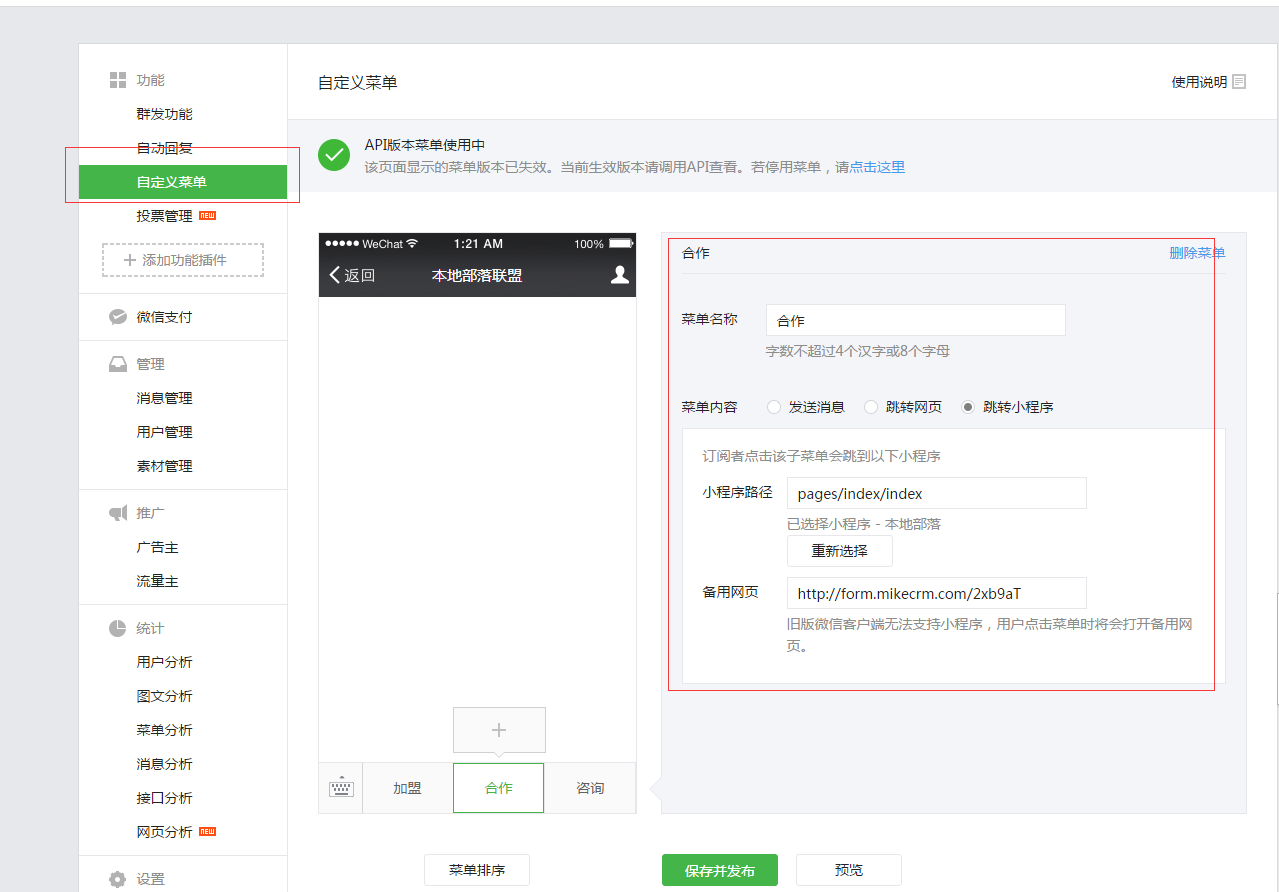Click the 菜单排序 button
Image resolution: width=1279 pixels, height=892 pixels.
(x=477, y=870)
